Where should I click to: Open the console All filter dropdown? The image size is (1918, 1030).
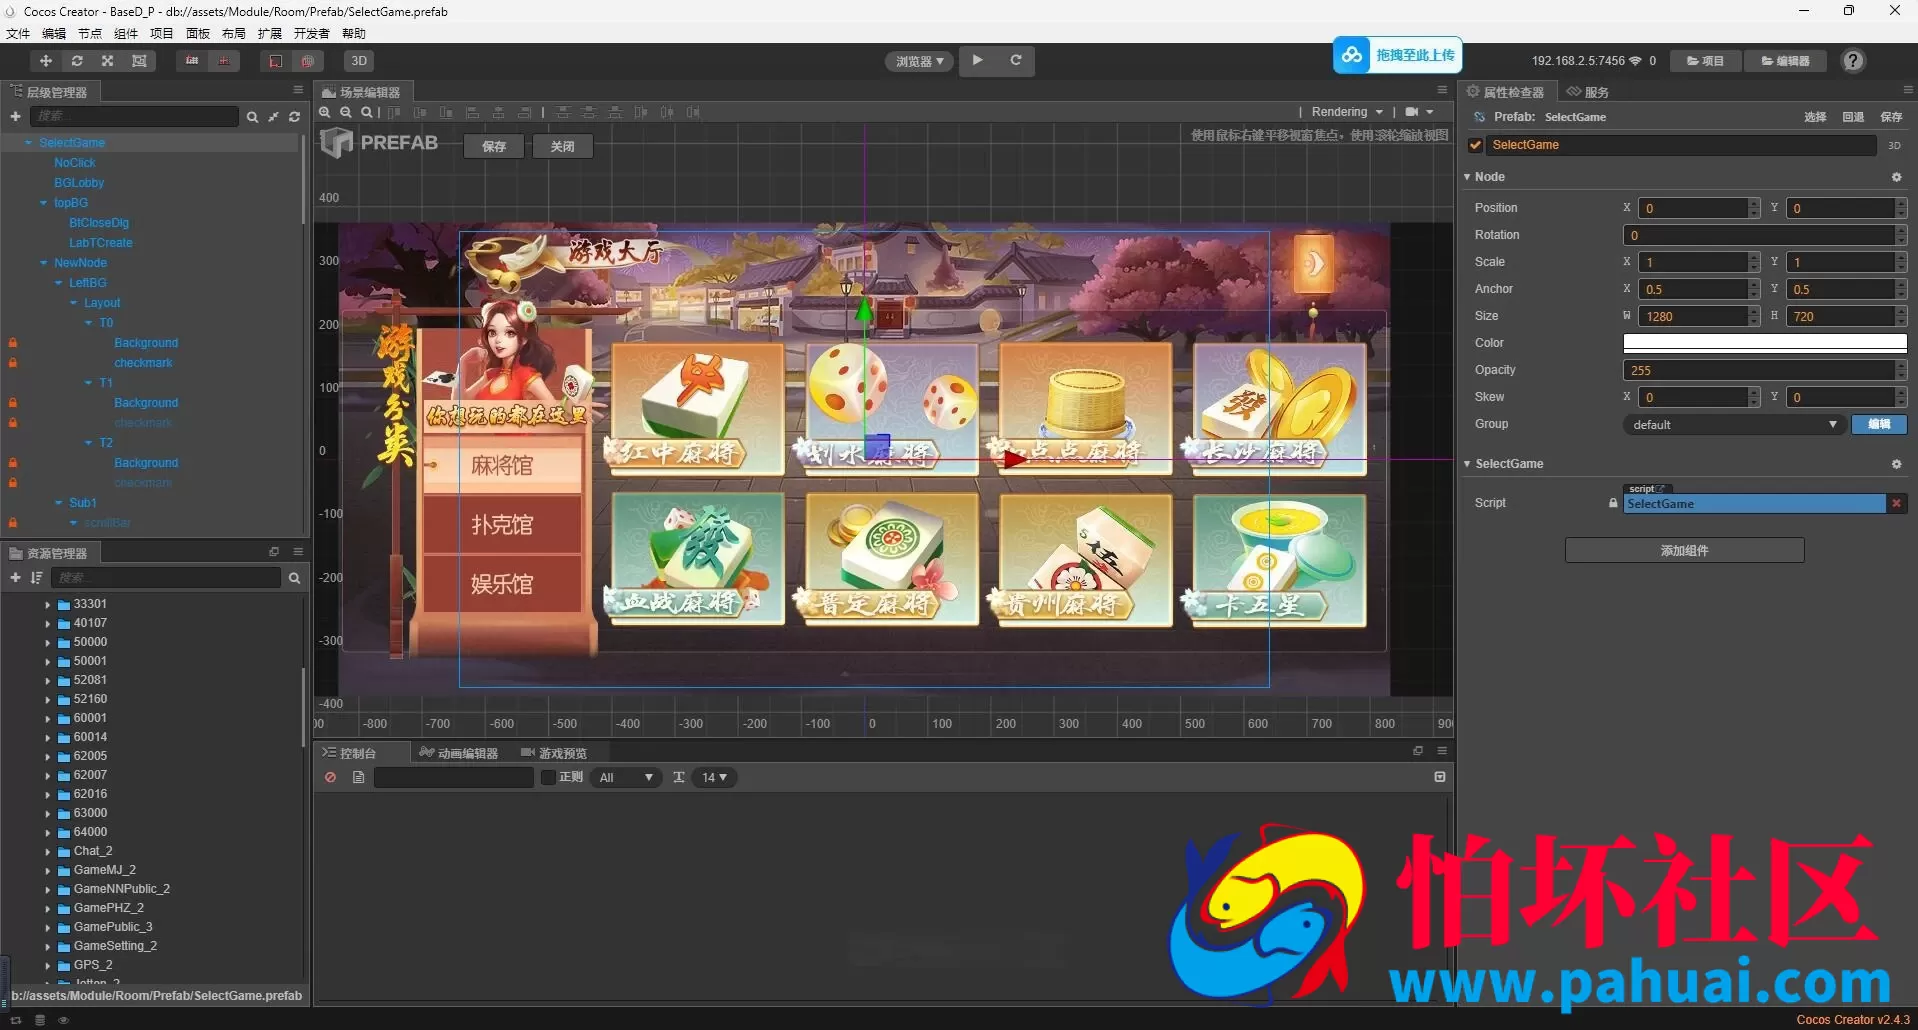pyautogui.click(x=626, y=777)
